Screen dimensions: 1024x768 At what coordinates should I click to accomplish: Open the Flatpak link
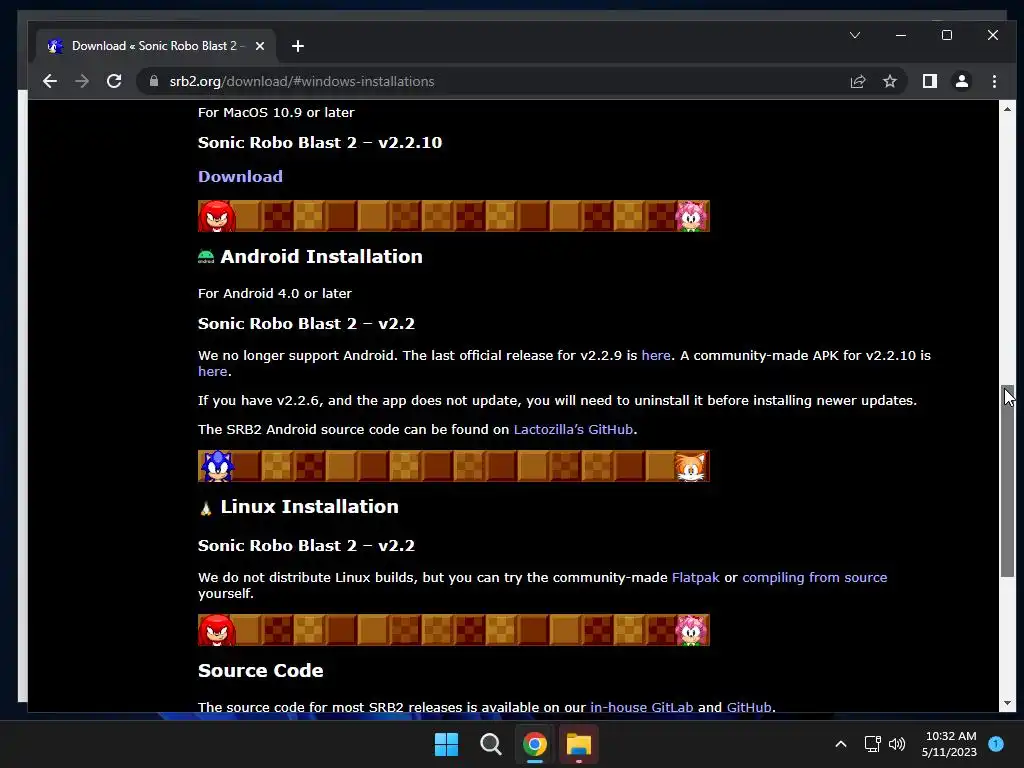696,577
